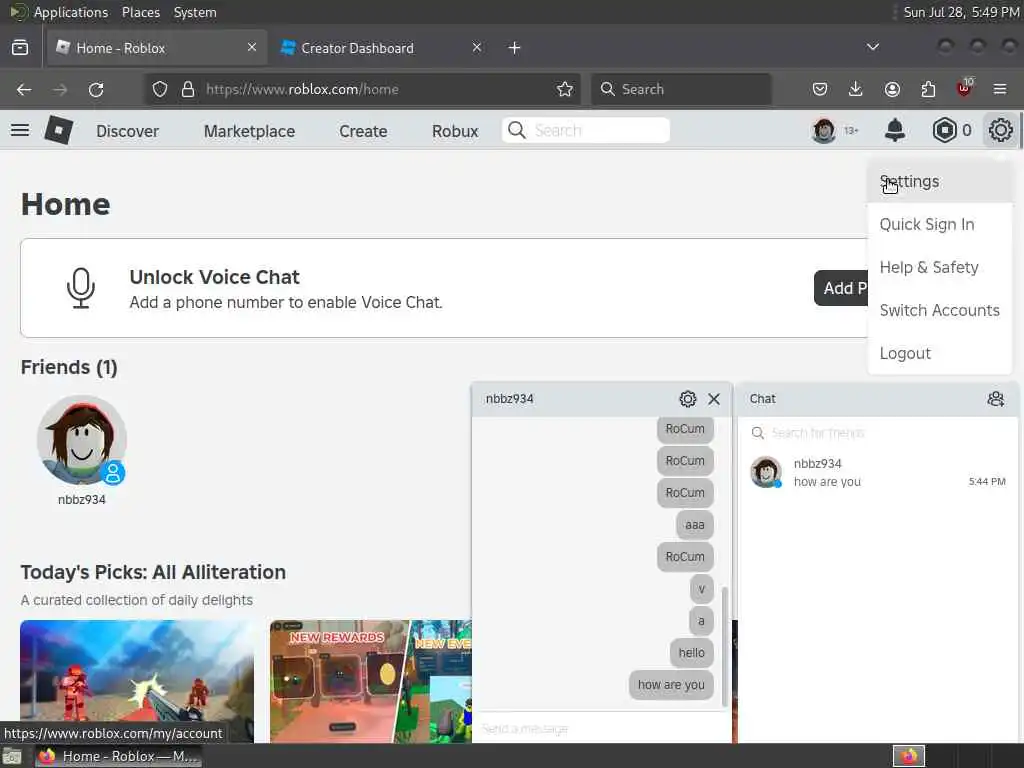Click the 'hello' chat bubble

692,653
